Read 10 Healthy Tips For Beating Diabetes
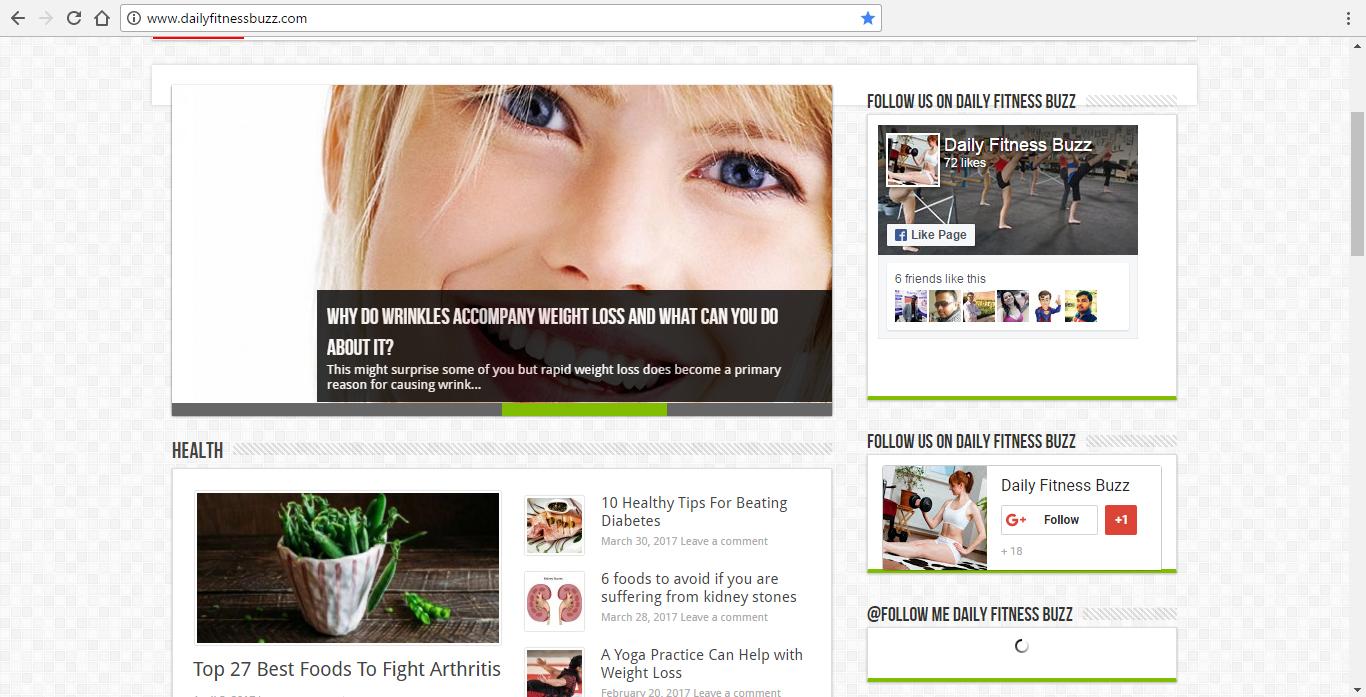The image size is (1366, 697). [694, 512]
